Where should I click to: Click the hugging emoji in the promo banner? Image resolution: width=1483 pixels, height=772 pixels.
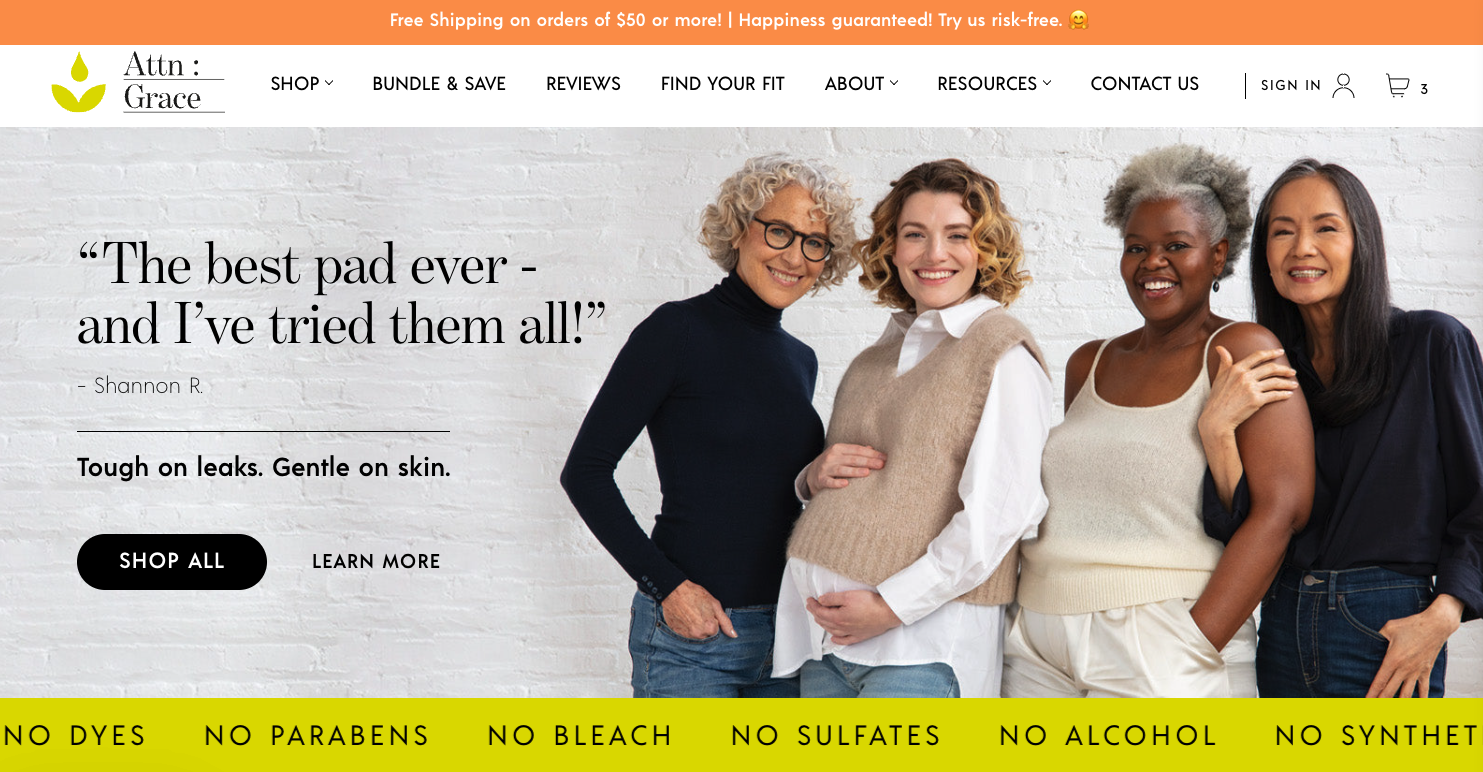tap(1078, 20)
